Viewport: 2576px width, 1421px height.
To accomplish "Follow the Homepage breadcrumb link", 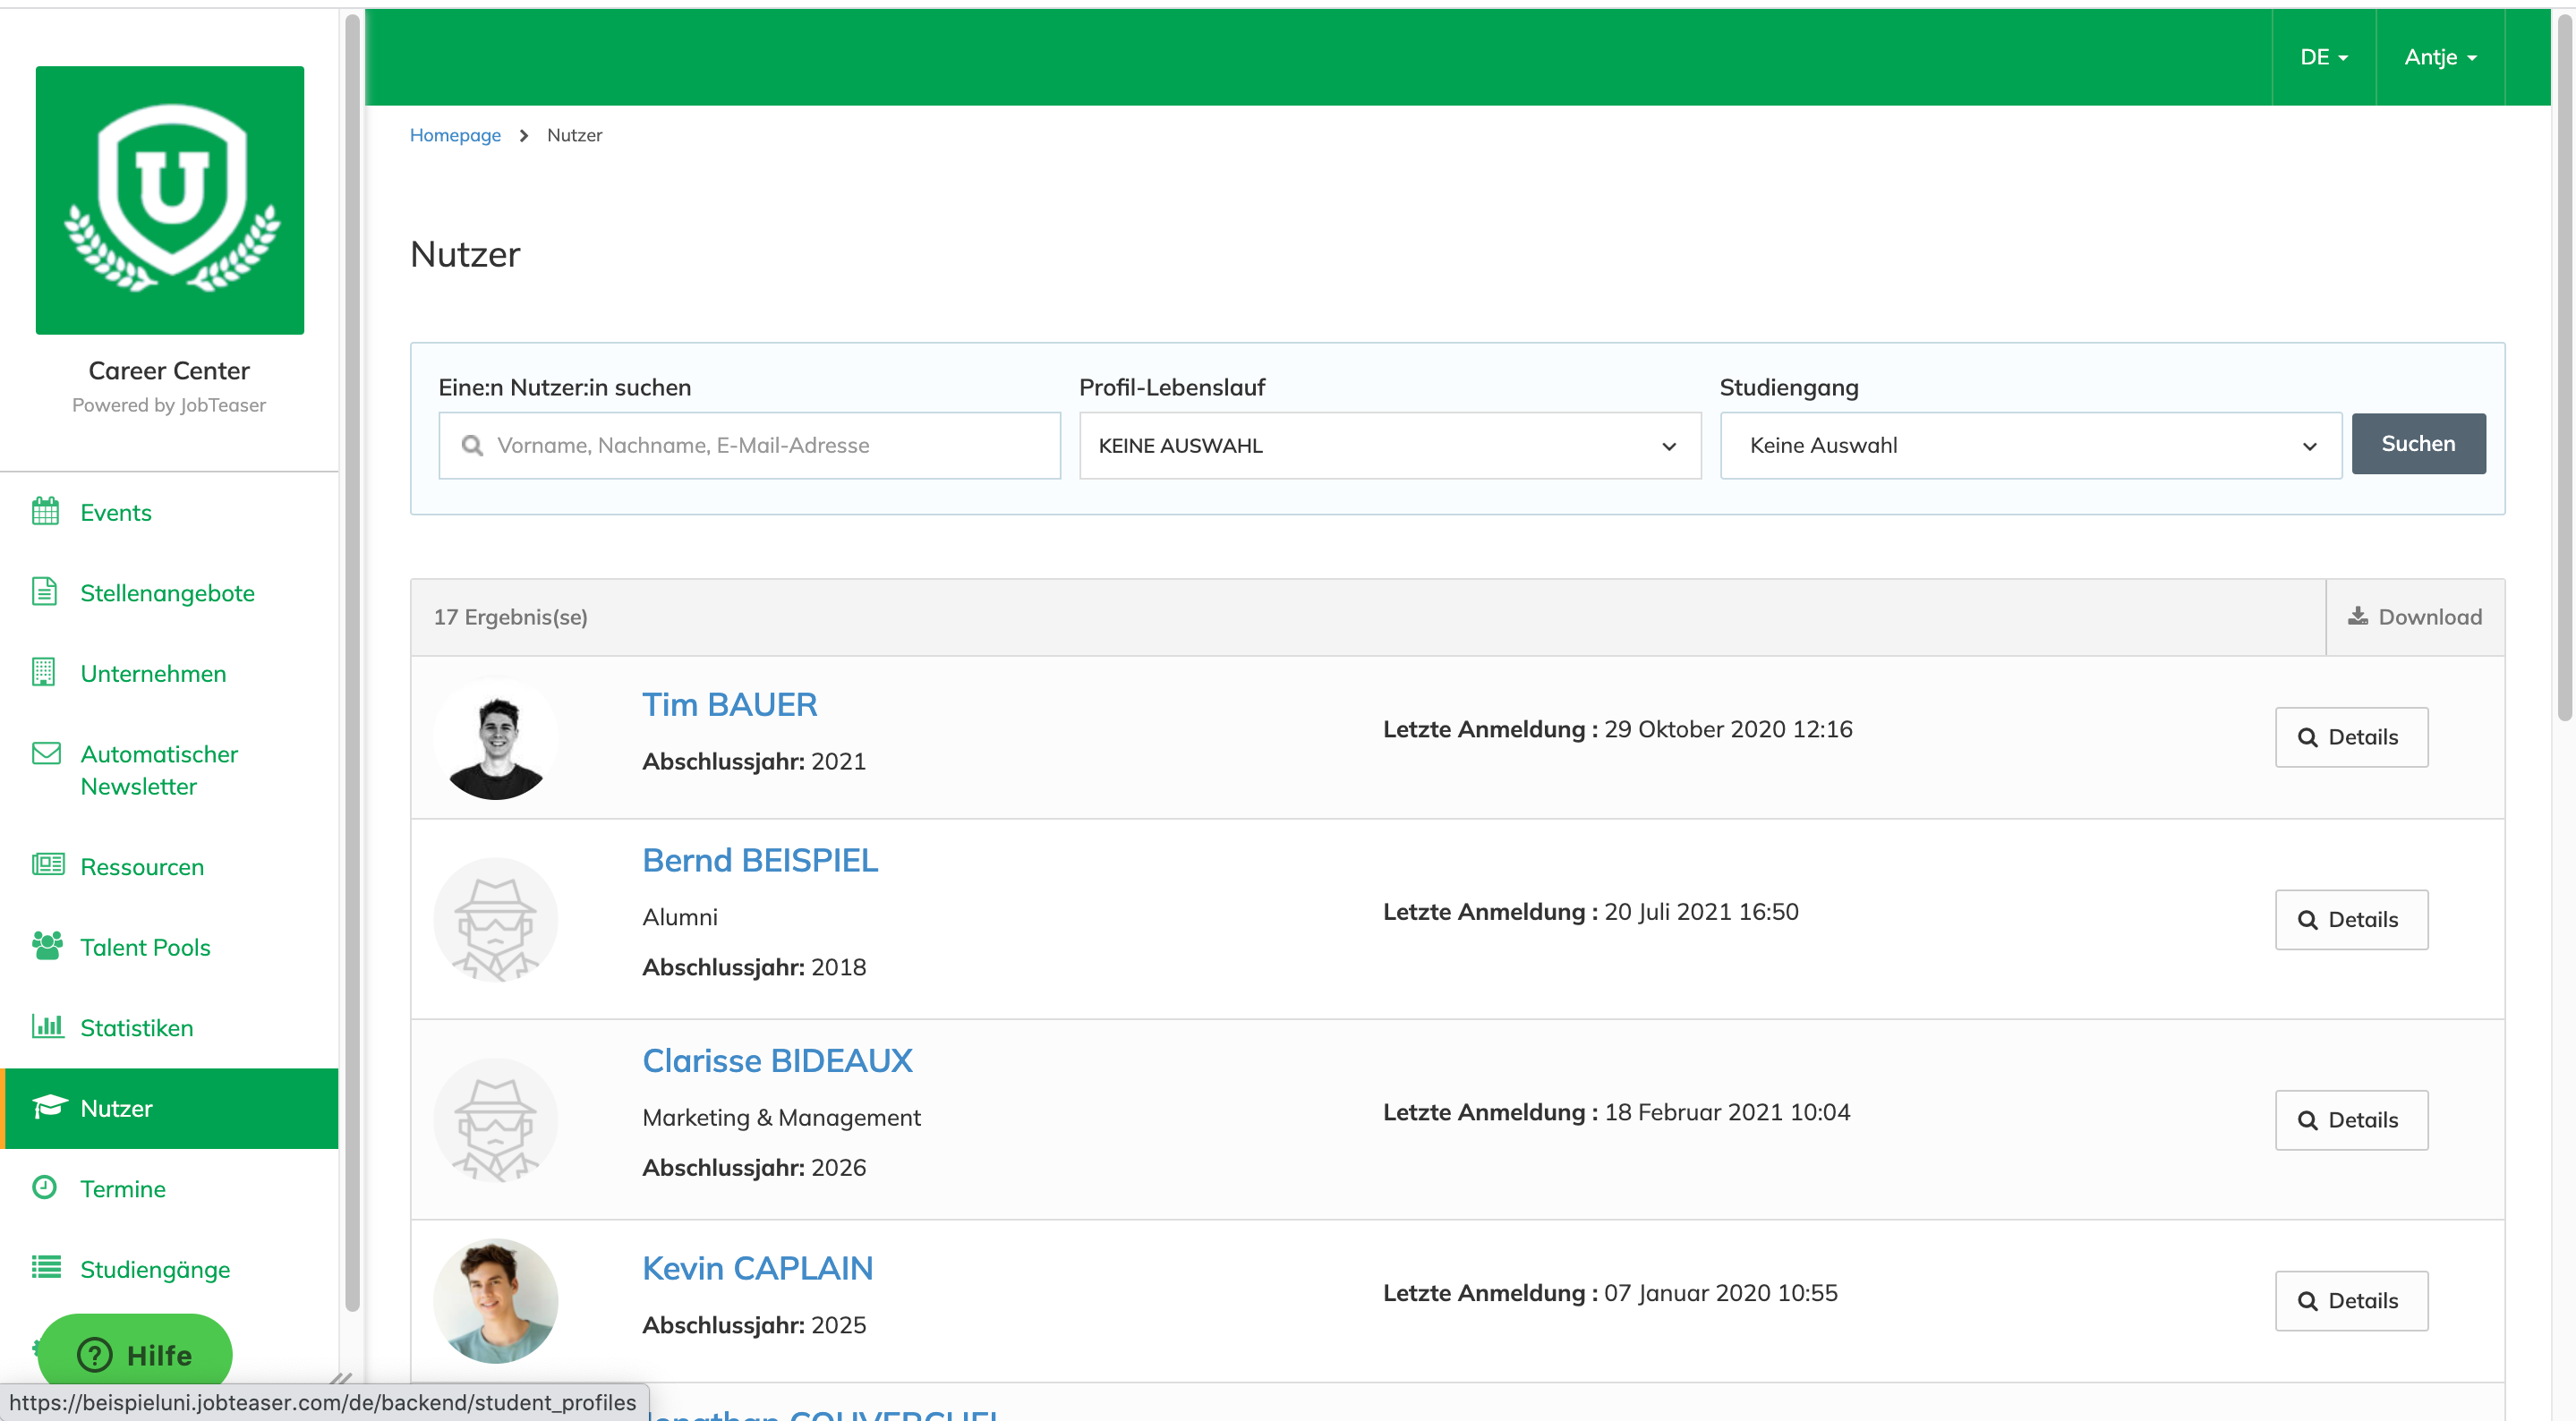I will 455,135.
